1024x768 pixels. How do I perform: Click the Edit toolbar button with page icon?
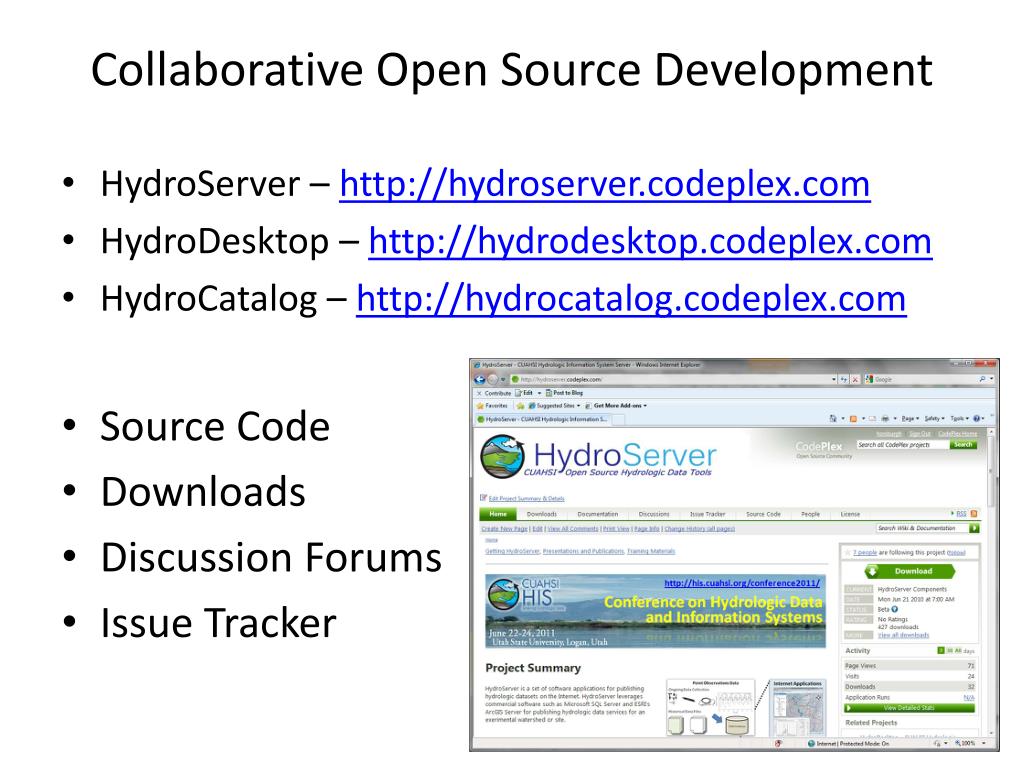click(x=524, y=393)
